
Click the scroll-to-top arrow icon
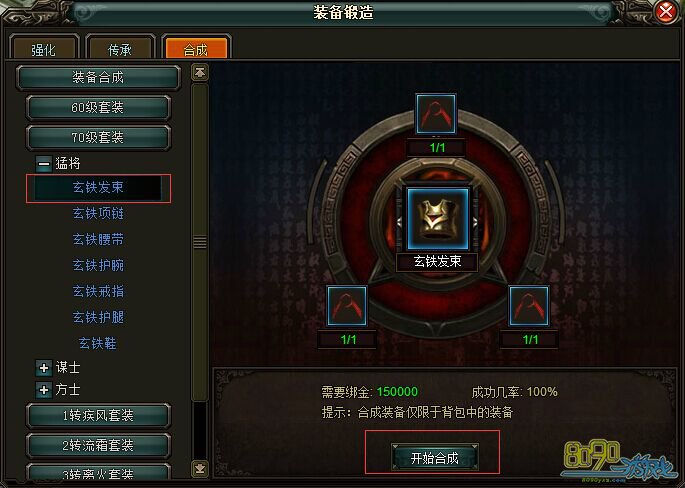[200, 73]
